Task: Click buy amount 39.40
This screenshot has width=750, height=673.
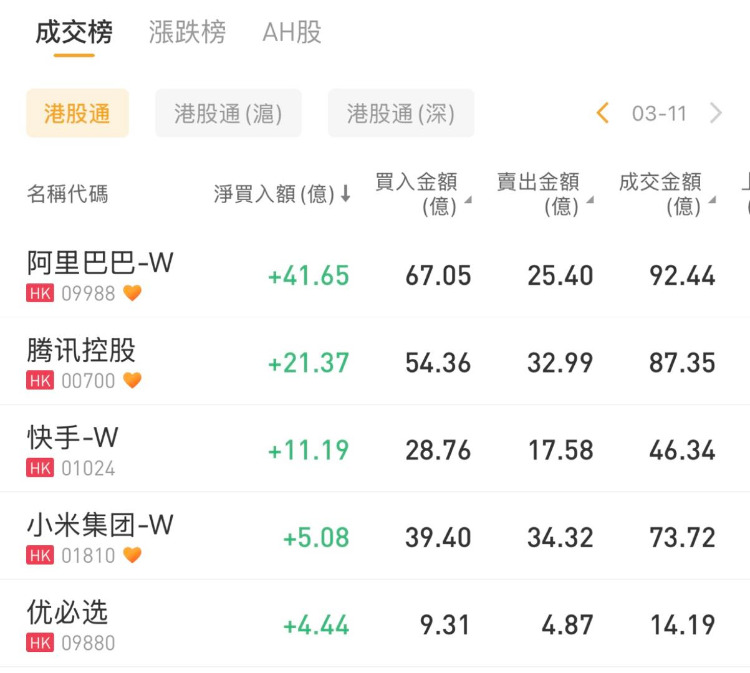Action: (x=439, y=538)
